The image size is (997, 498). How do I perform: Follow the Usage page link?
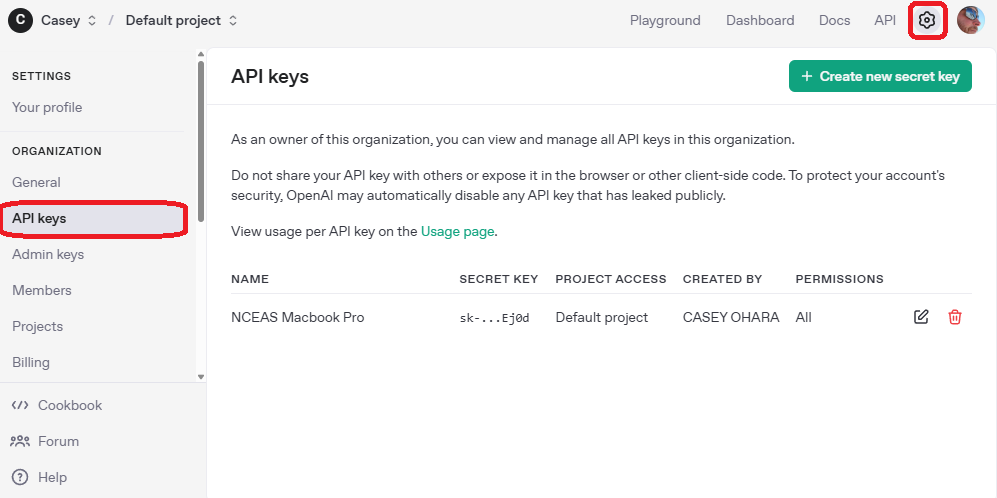457,231
